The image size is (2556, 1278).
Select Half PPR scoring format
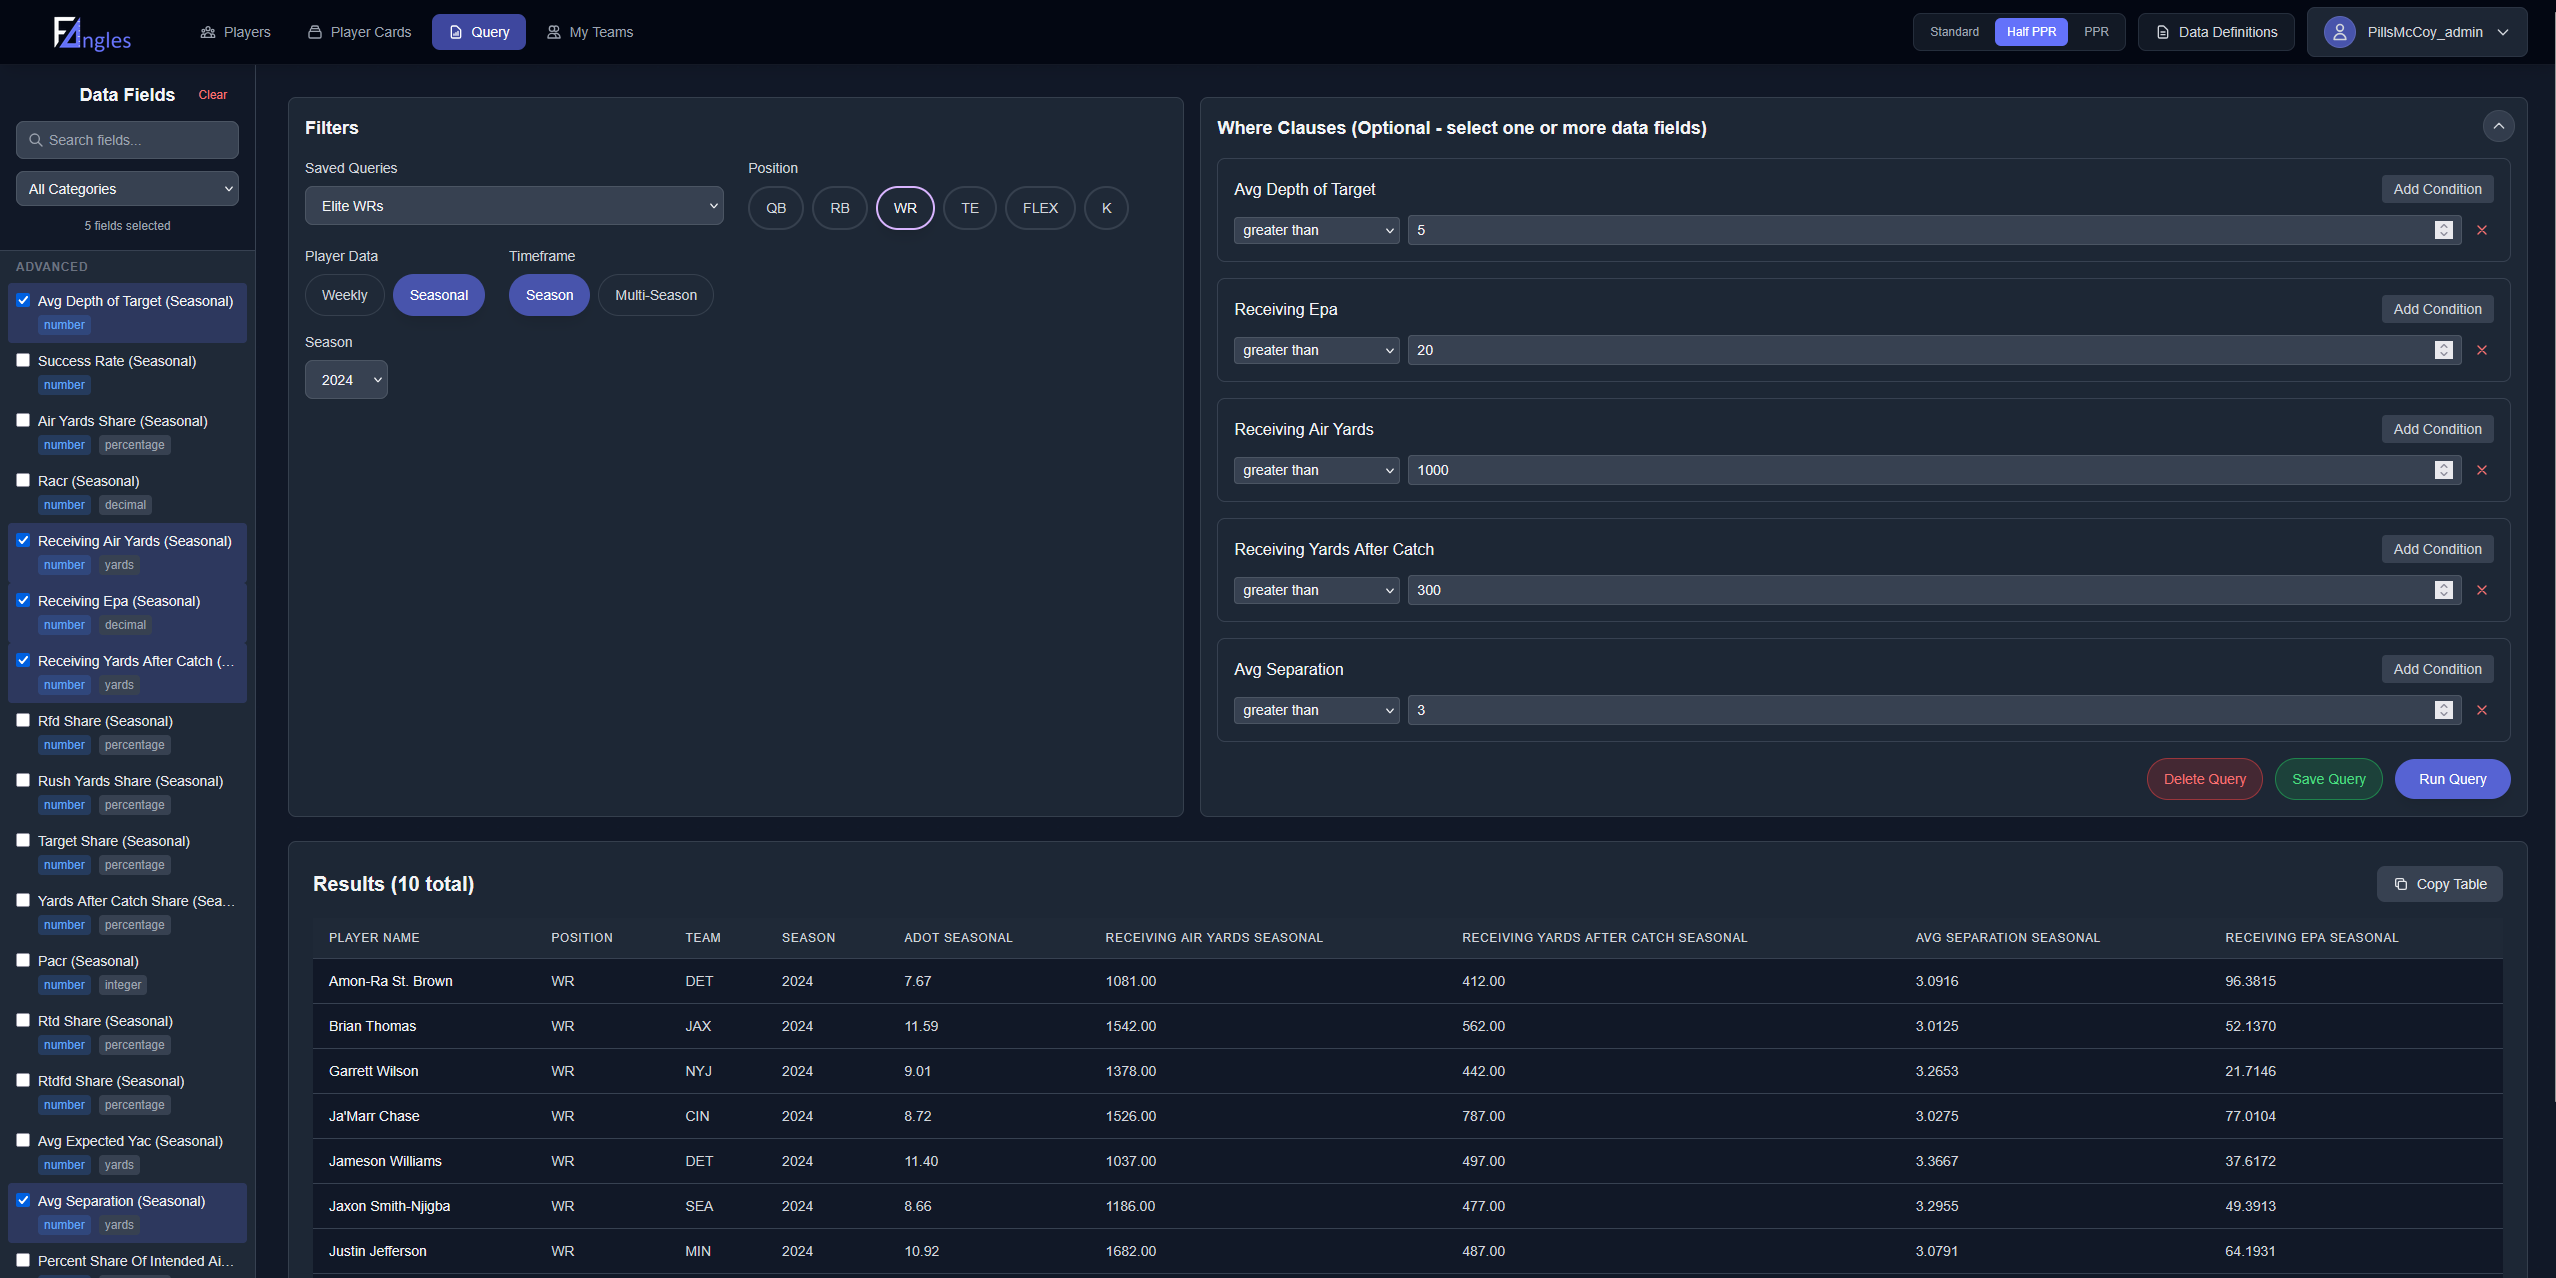pos(2031,32)
